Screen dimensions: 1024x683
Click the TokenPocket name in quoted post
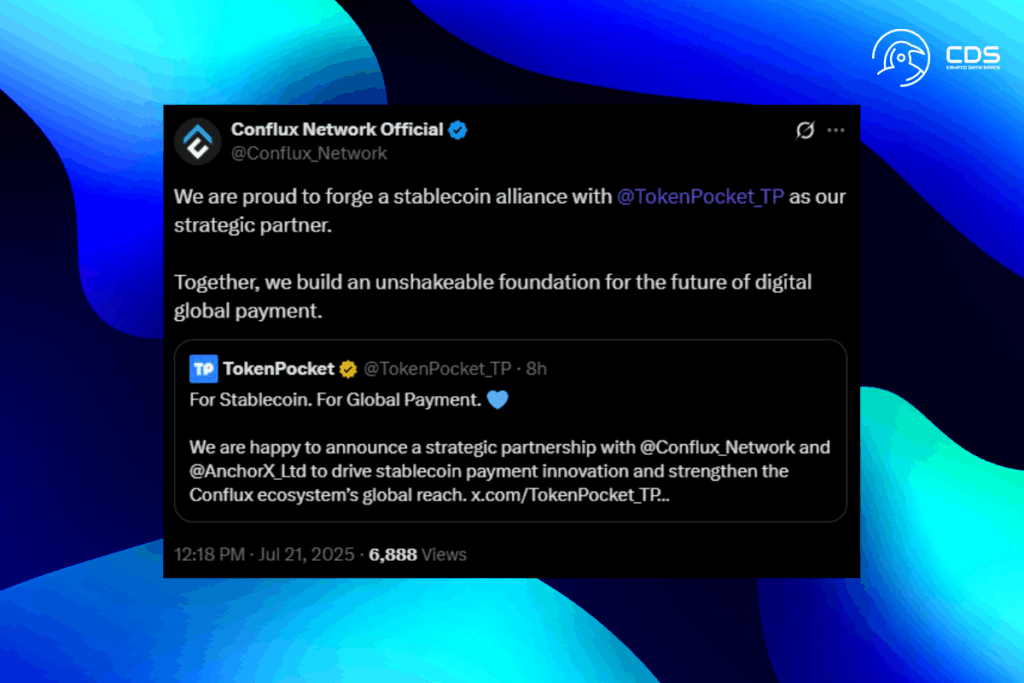[277, 369]
